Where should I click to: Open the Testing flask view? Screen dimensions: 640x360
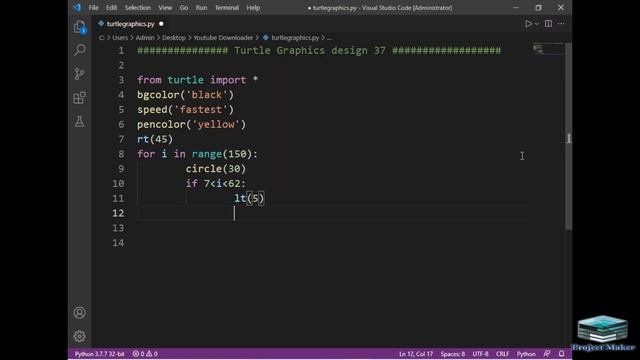point(80,121)
